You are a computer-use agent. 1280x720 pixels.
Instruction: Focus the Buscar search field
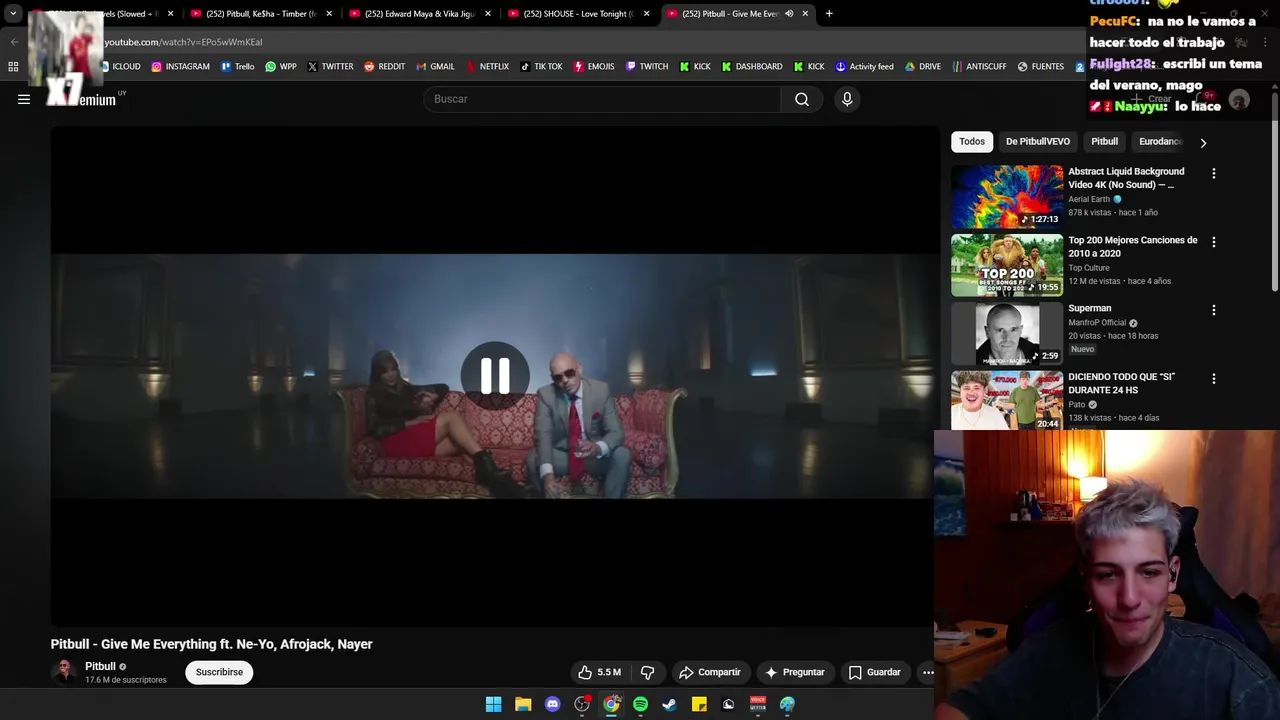pos(602,99)
